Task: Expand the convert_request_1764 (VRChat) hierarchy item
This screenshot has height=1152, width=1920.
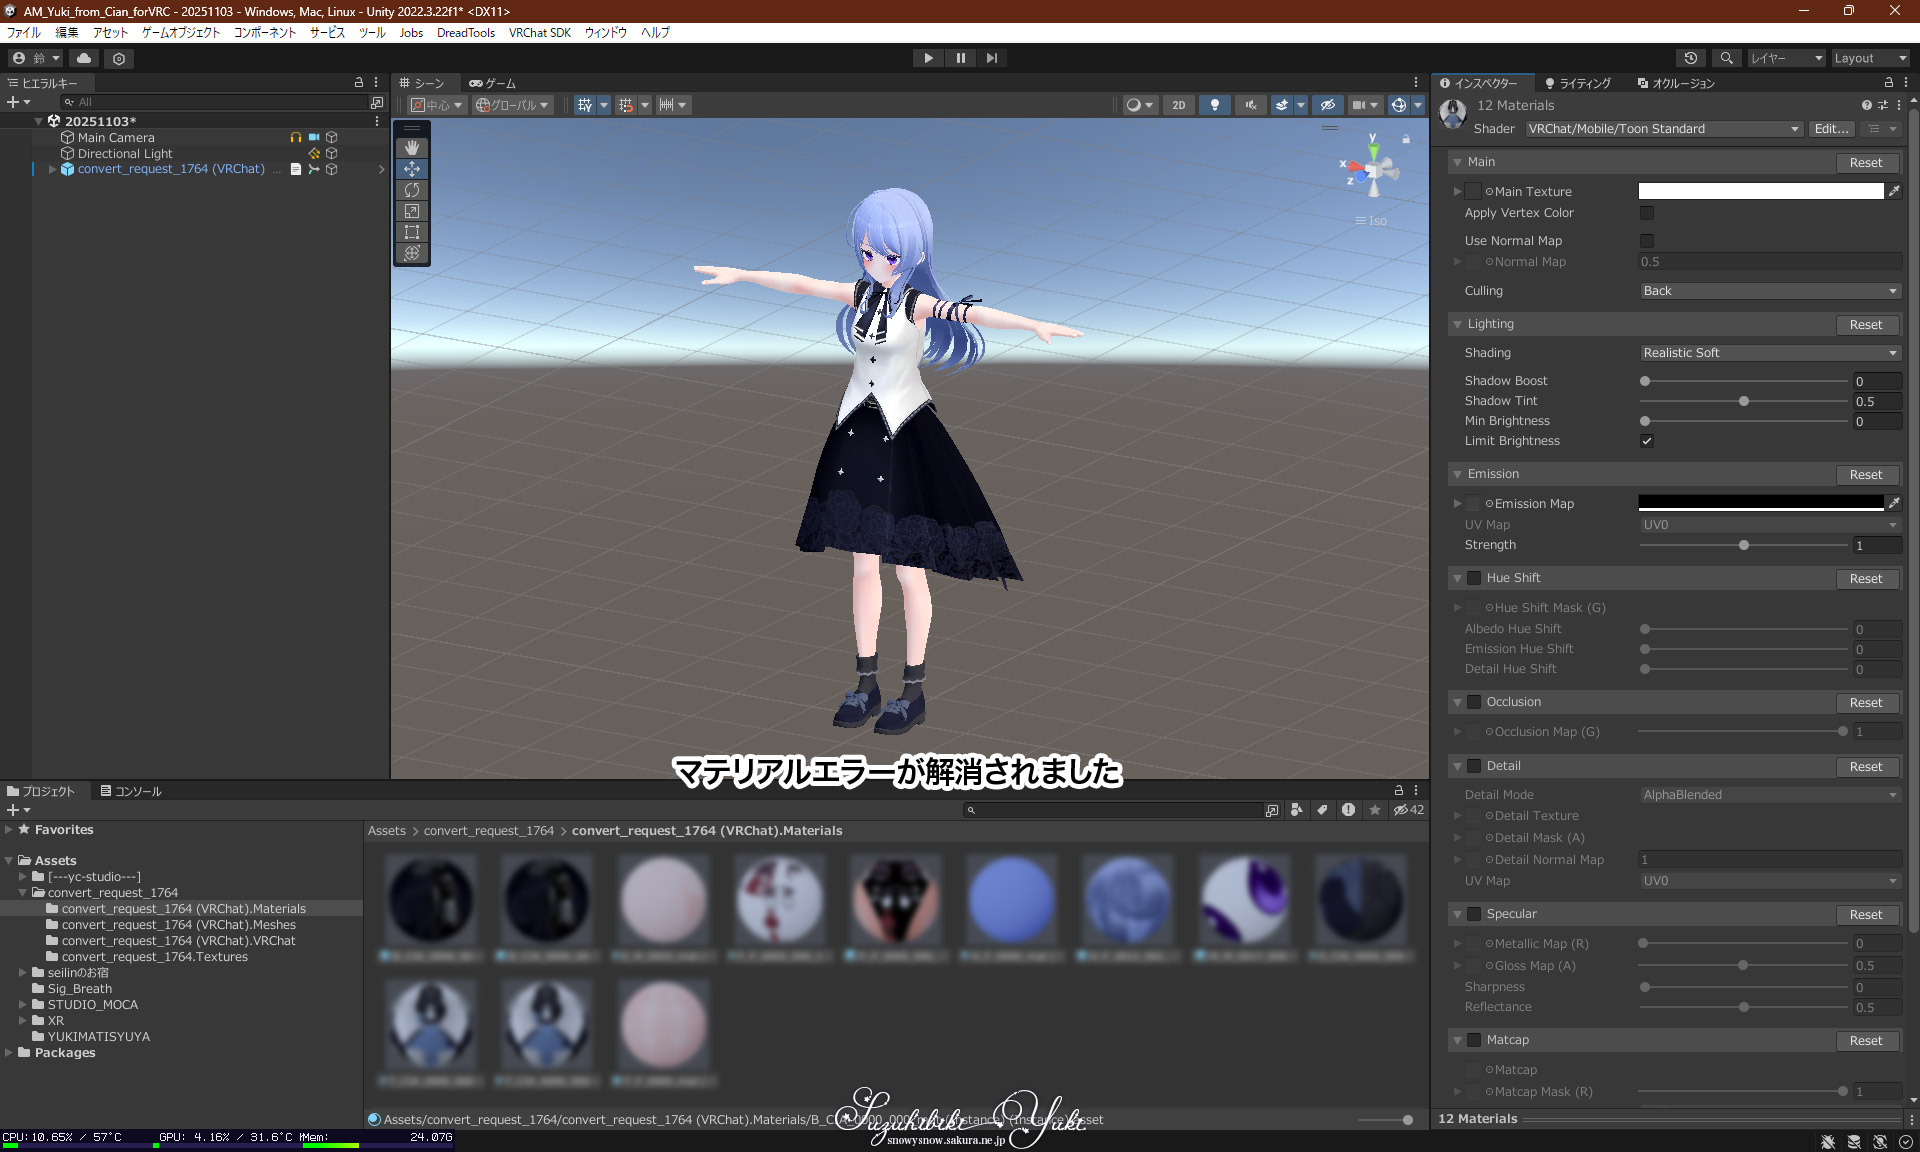Action: 52,169
